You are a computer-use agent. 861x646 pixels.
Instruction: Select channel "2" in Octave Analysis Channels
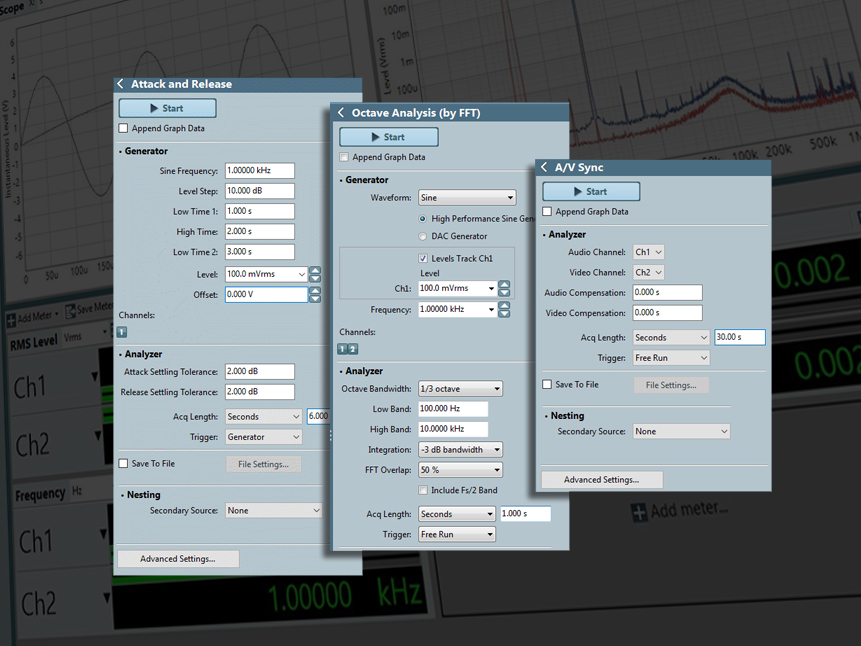(x=353, y=349)
